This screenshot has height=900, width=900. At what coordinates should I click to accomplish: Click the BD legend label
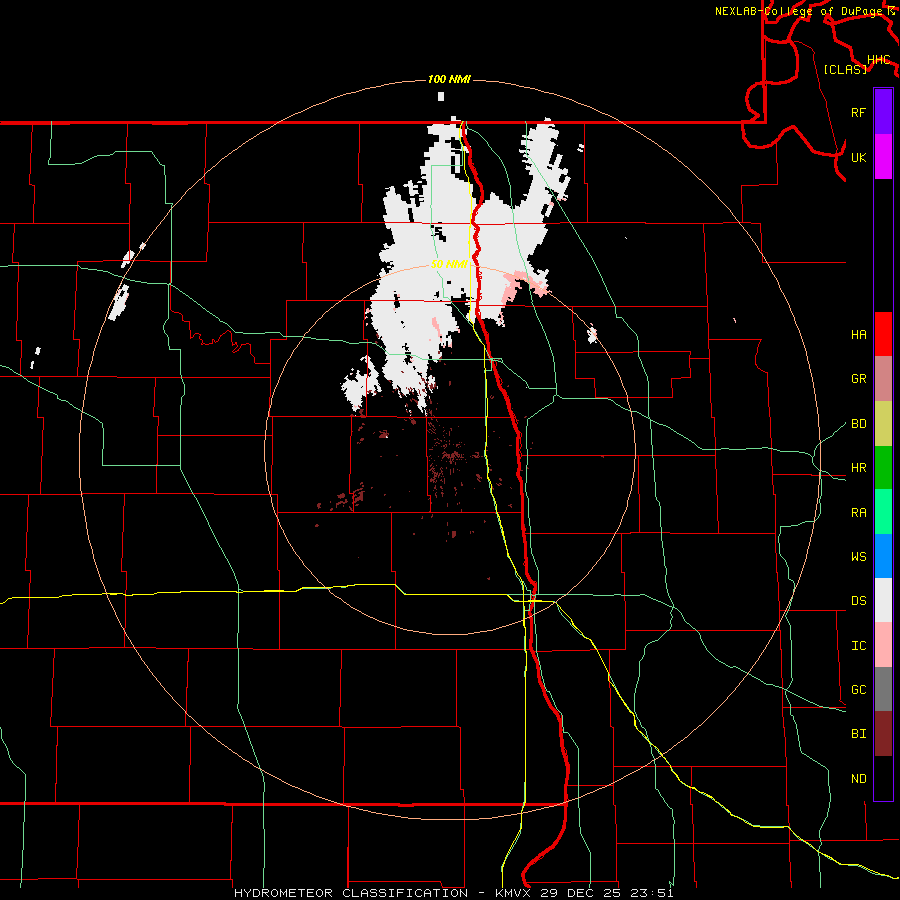(859, 424)
